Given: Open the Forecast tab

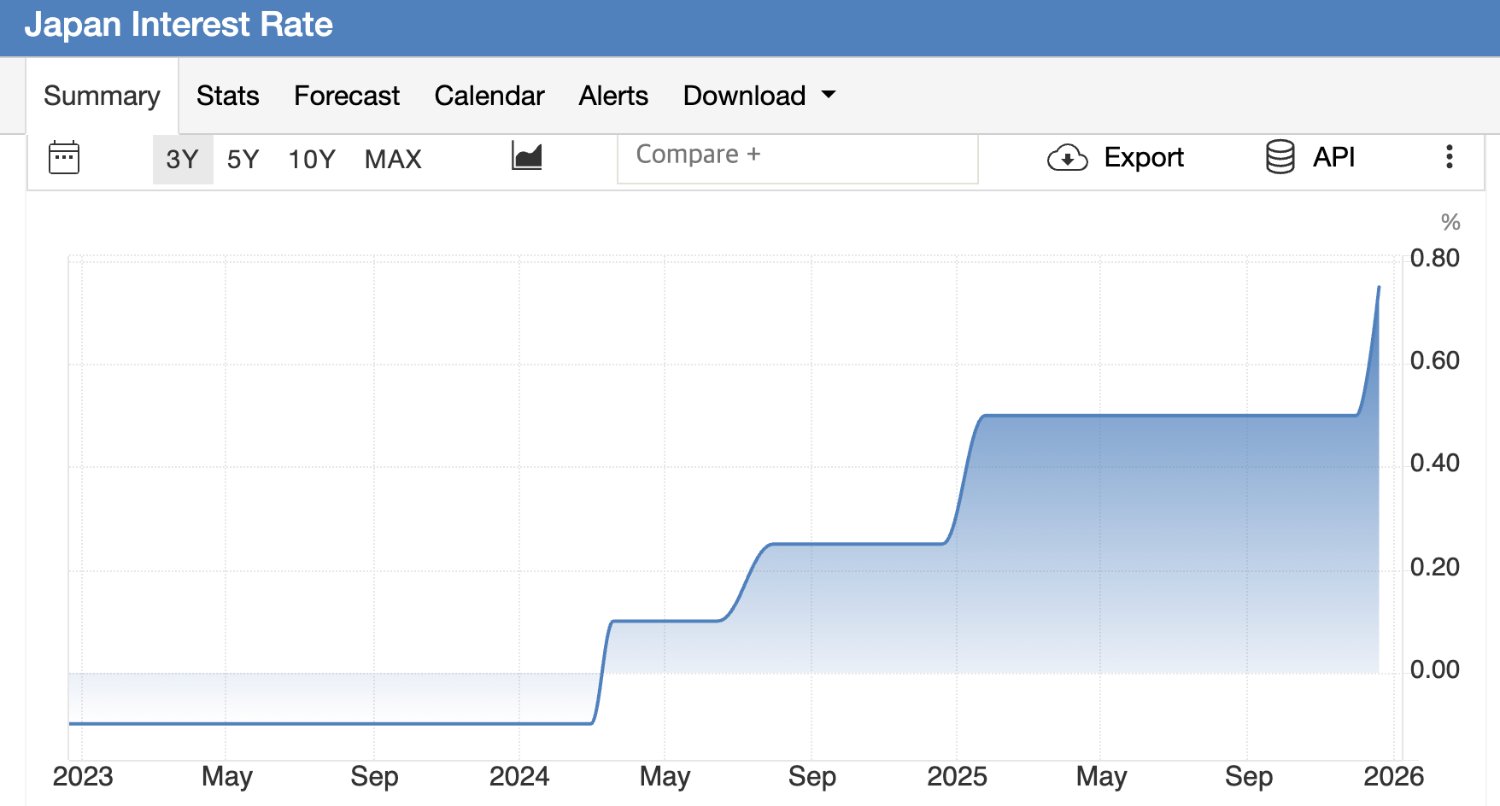Looking at the screenshot, I should [x=347, y=96].
